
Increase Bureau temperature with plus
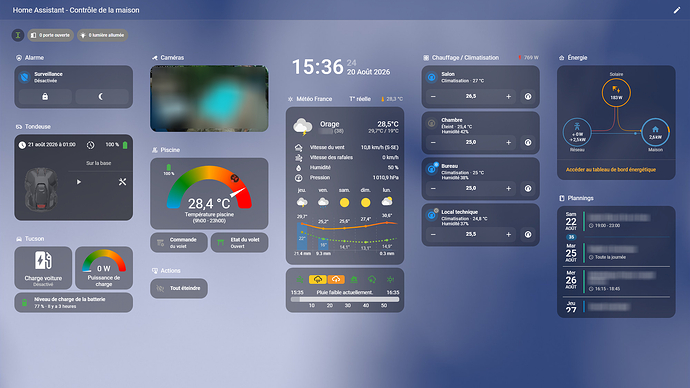click(508, 188)
